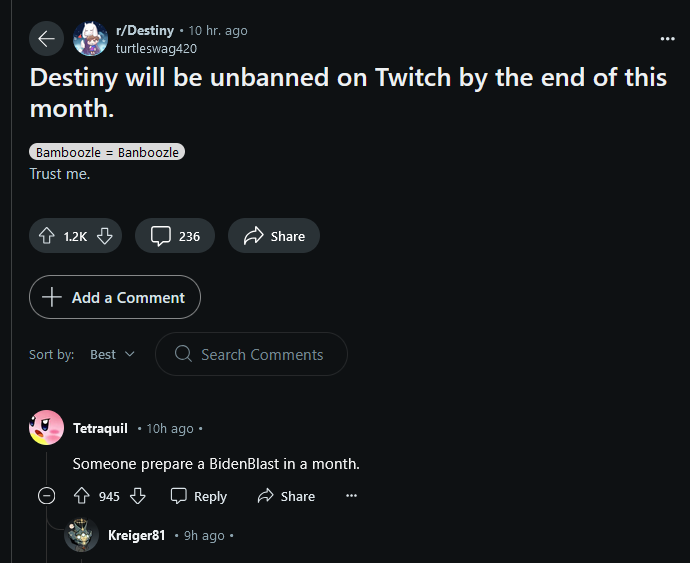Upvote the post with 1.2K votes
690x563 pixels.
(47, 236)
